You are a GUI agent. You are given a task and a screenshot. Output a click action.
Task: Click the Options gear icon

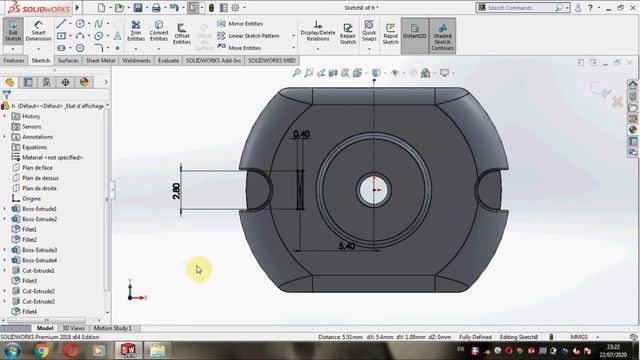coord(236,7)
